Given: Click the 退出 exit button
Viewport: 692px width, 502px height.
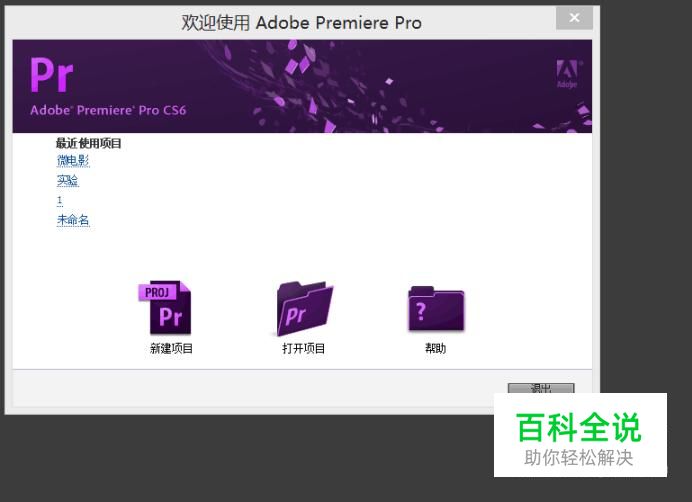Looking at the screenshot, I should 541,388.
